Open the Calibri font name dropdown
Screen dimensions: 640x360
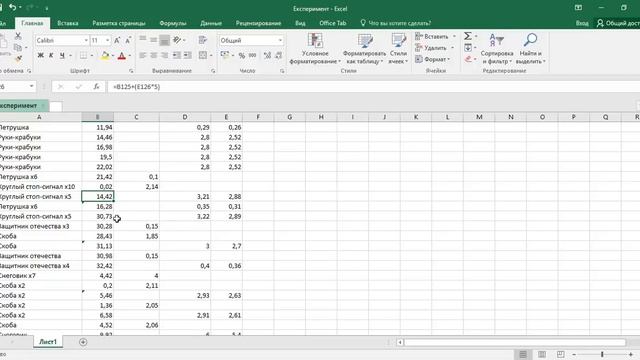click(x=86, y=40)
